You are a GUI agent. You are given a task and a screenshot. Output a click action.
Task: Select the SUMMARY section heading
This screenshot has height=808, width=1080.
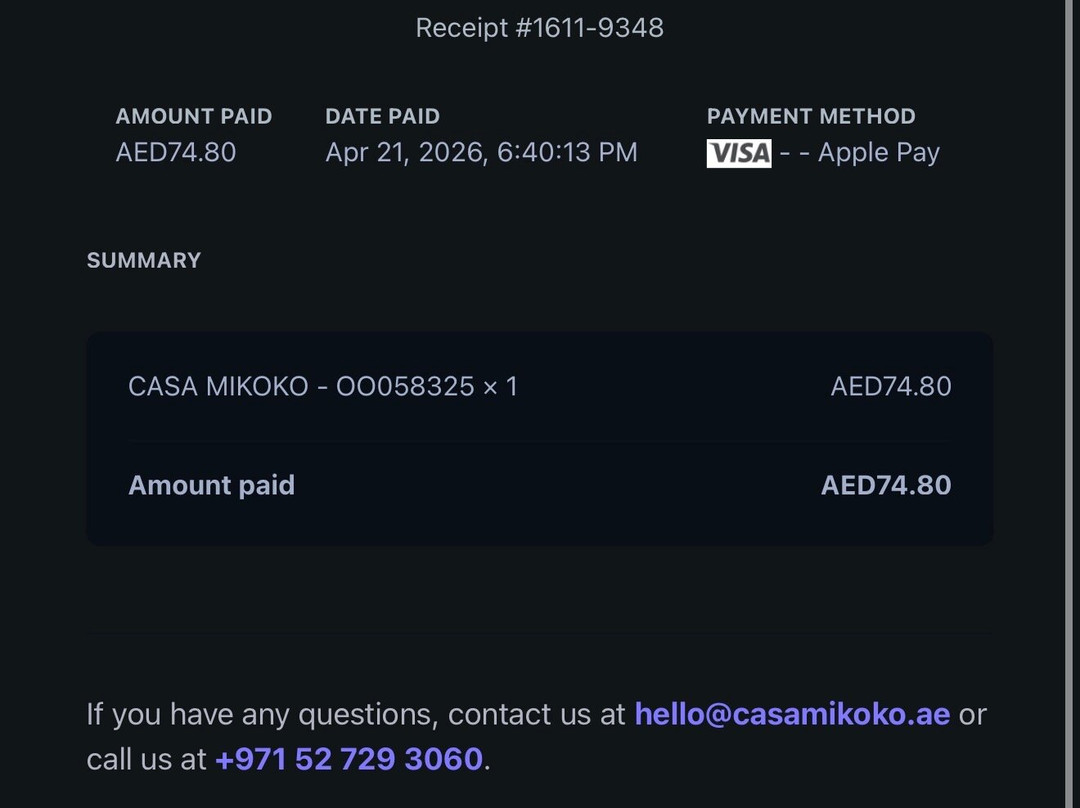(144, 260)
